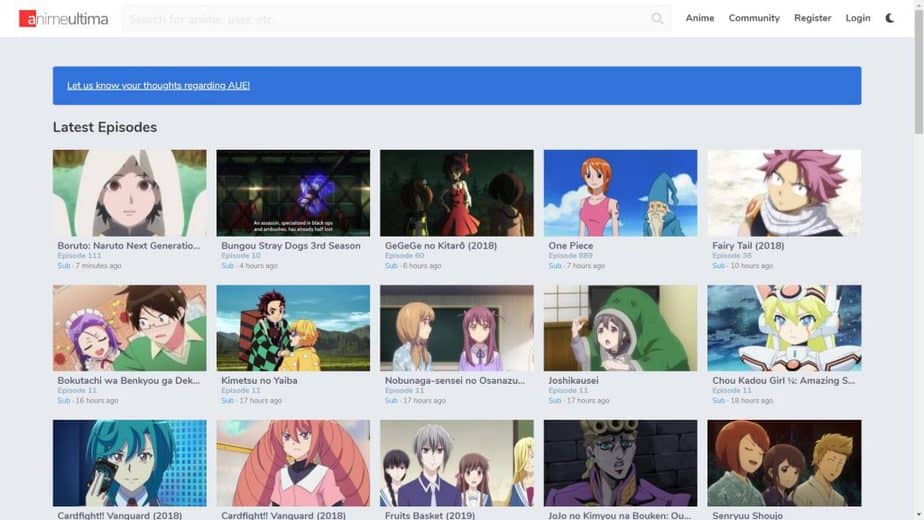924x520 pixels.
Task: Click the Chou Kadou Girl ⅙: Amazing S... title
Action: (783, 380)
